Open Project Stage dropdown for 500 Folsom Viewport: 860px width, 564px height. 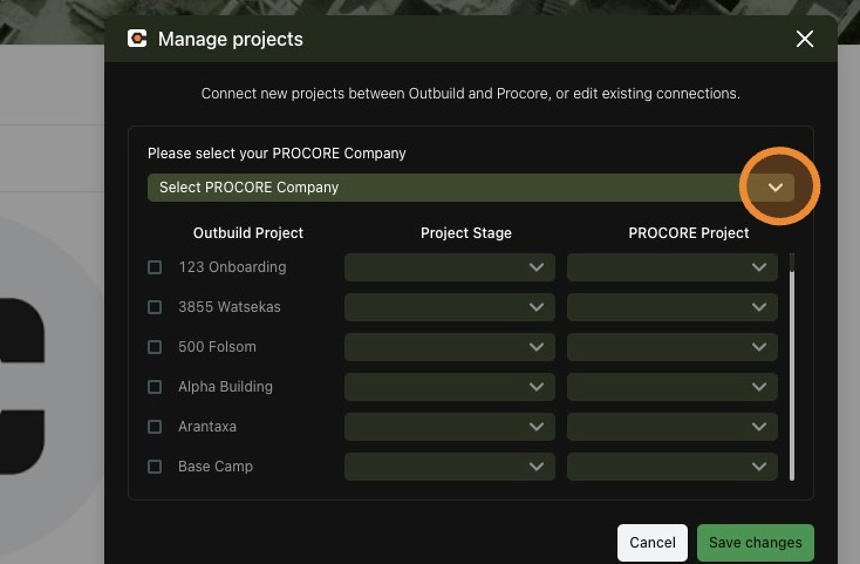point(450,347)
